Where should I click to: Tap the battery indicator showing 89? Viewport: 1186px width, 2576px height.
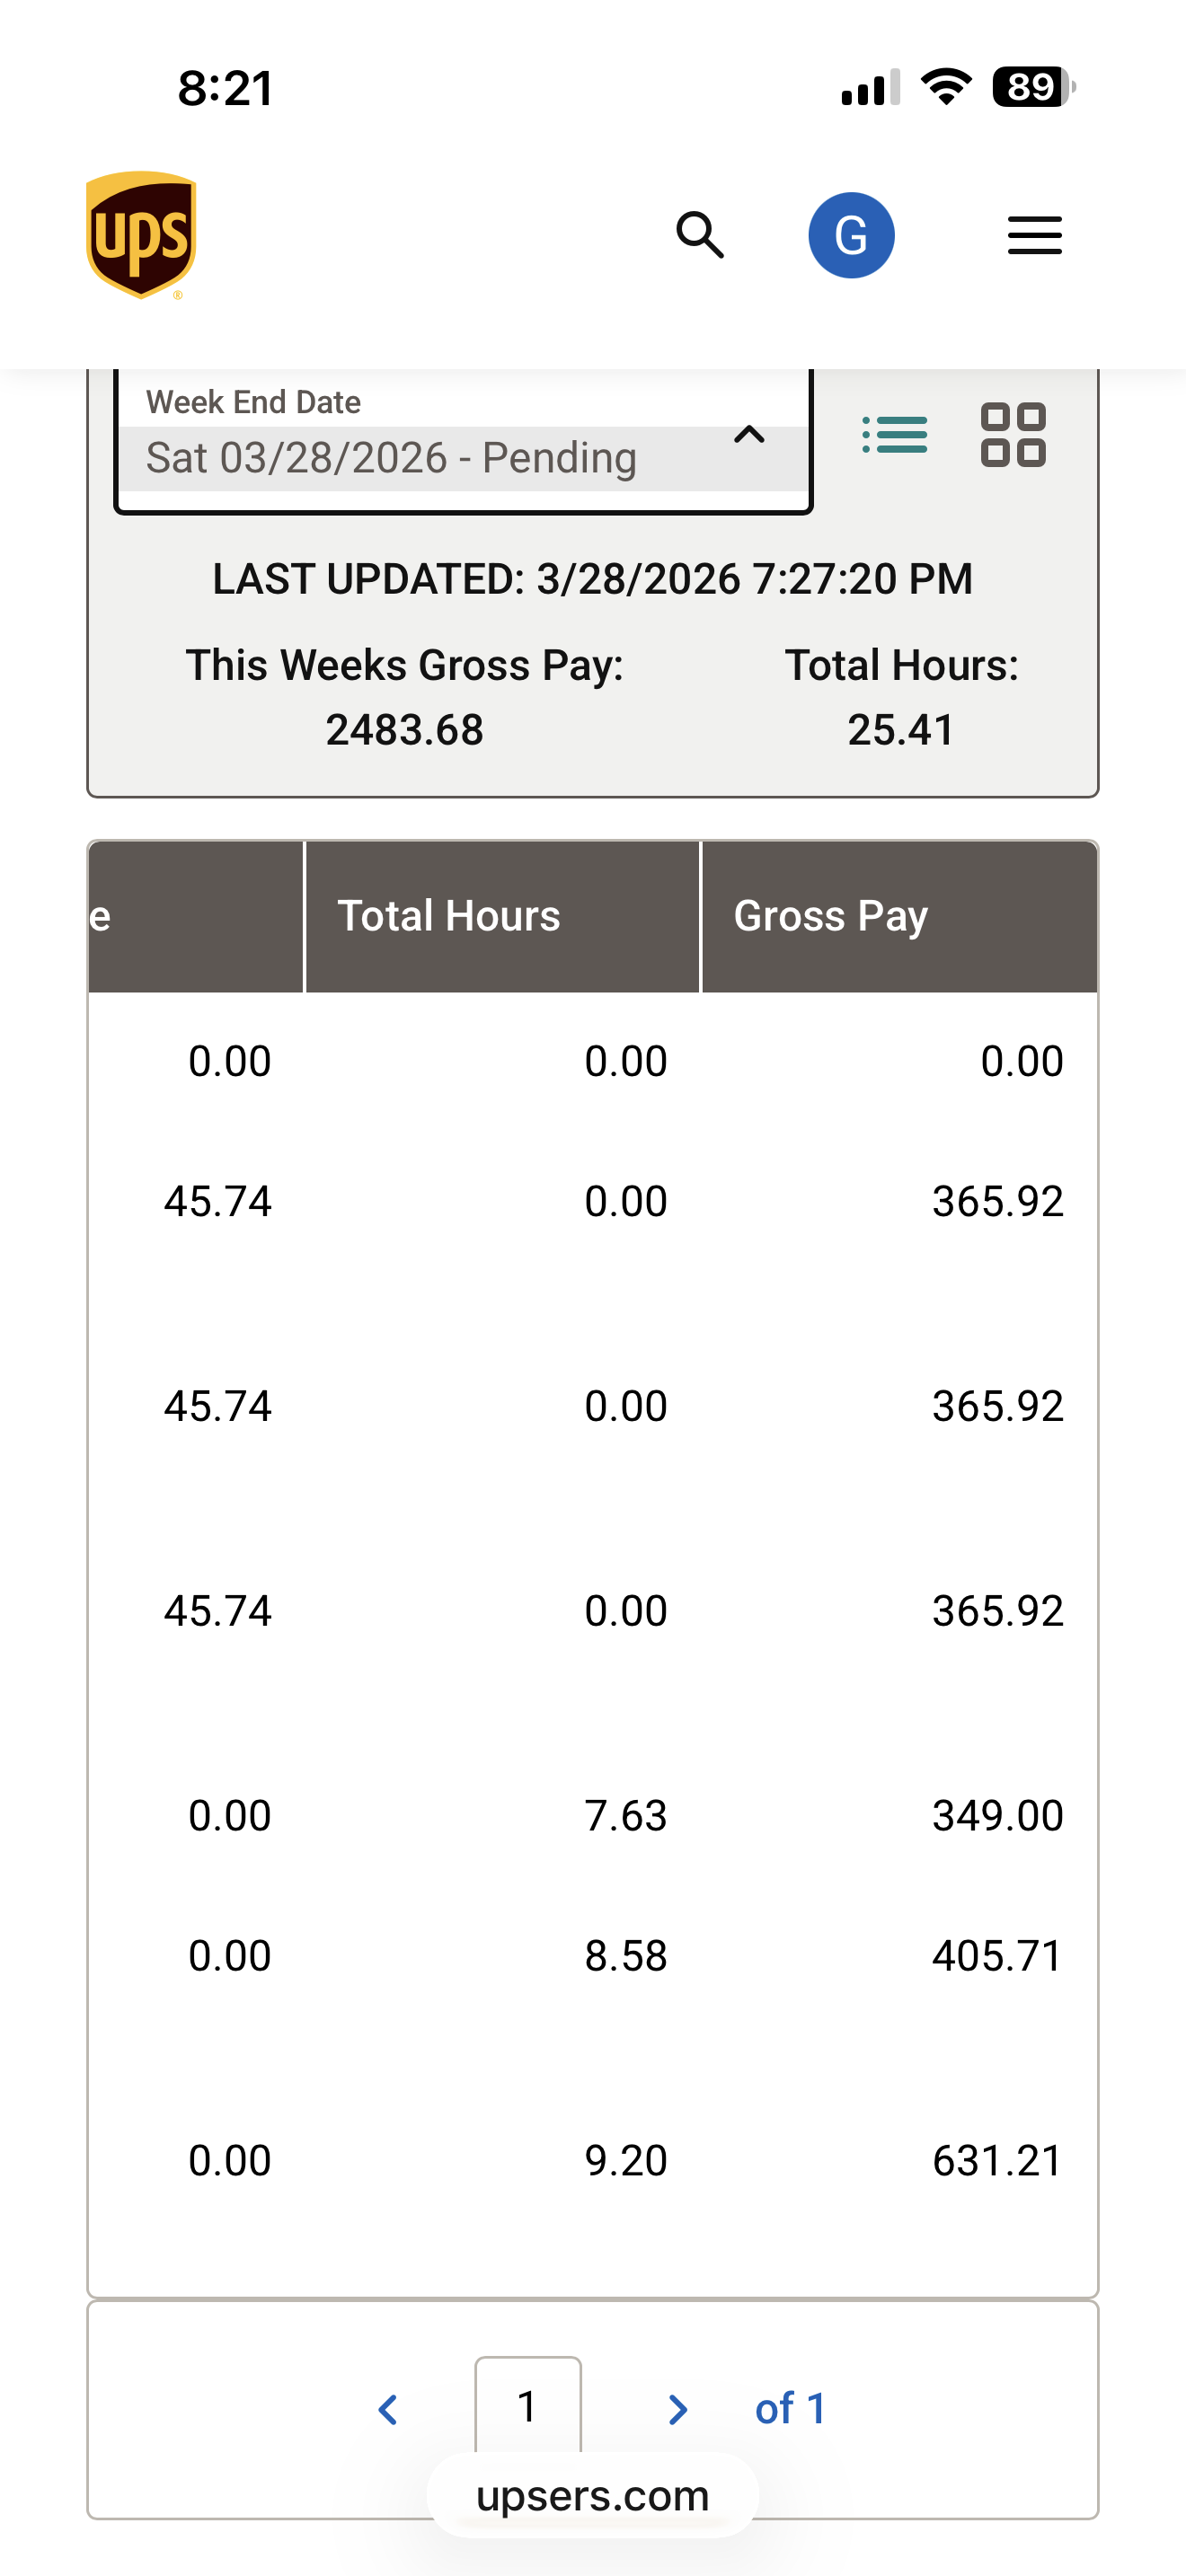[x=1033, y=87]
